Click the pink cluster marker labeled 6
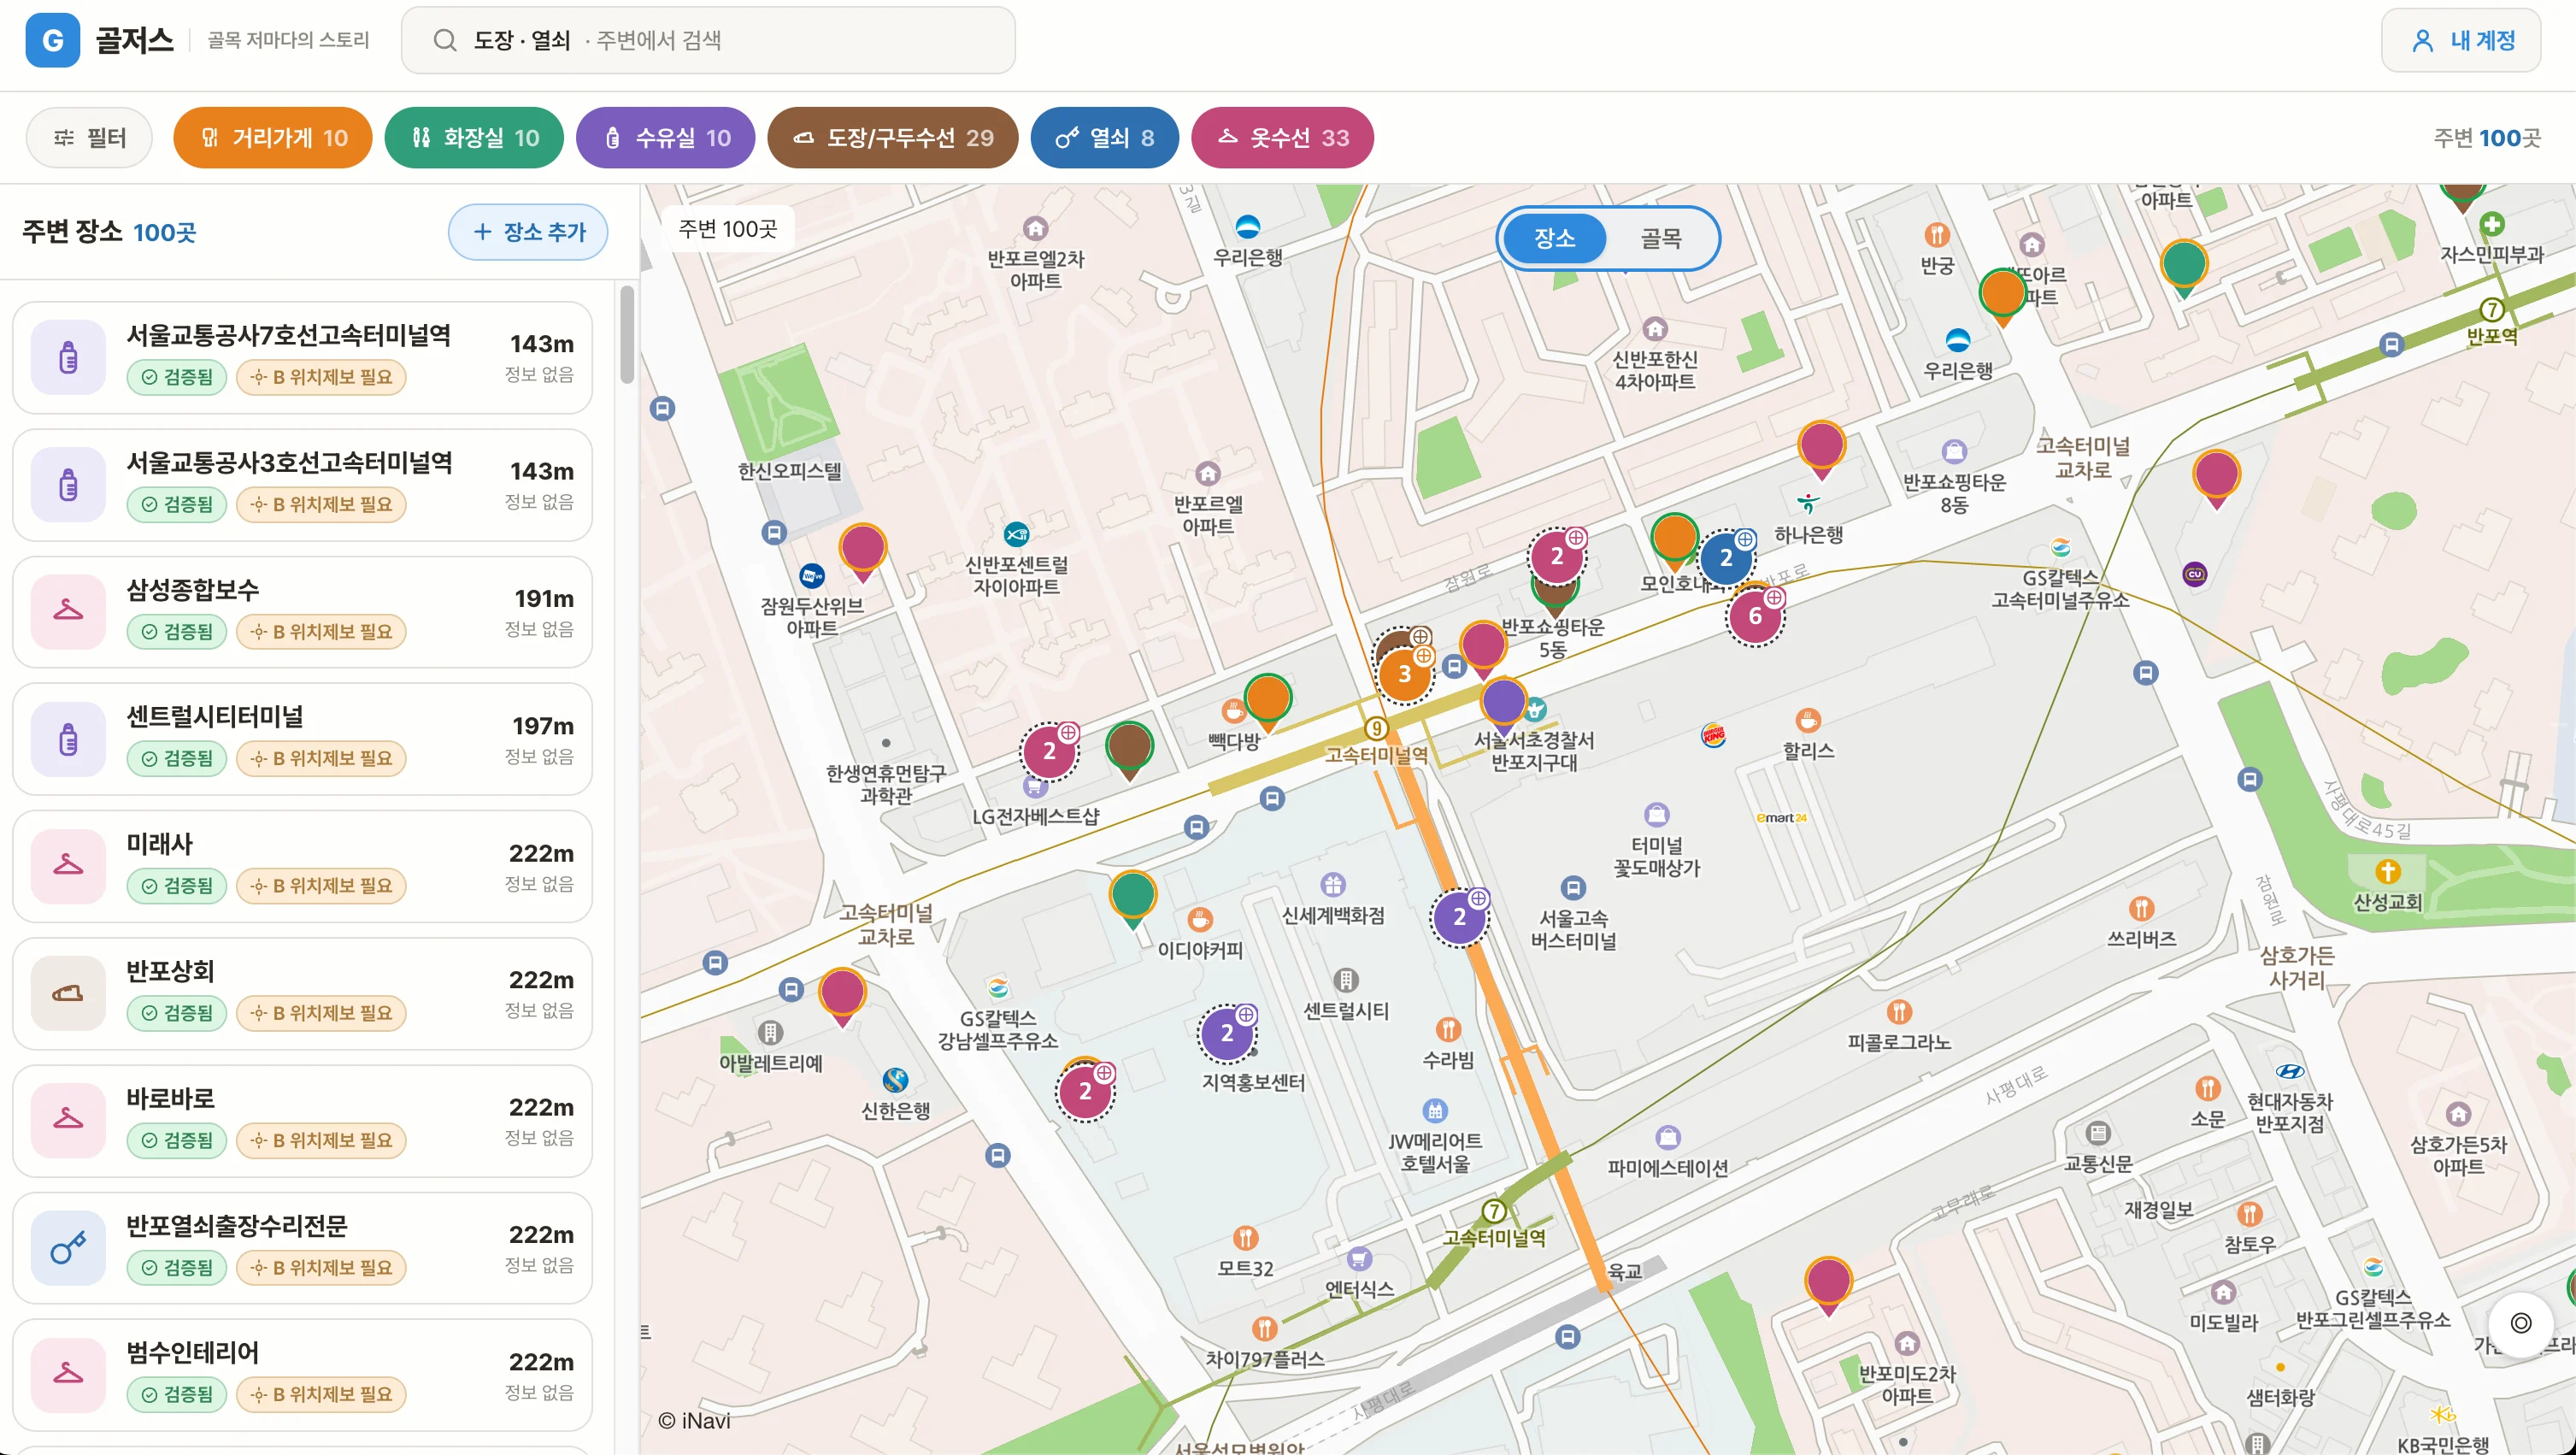Image resolution: width=2576 pixels, height=1455 pixels. pos(1755,616)
